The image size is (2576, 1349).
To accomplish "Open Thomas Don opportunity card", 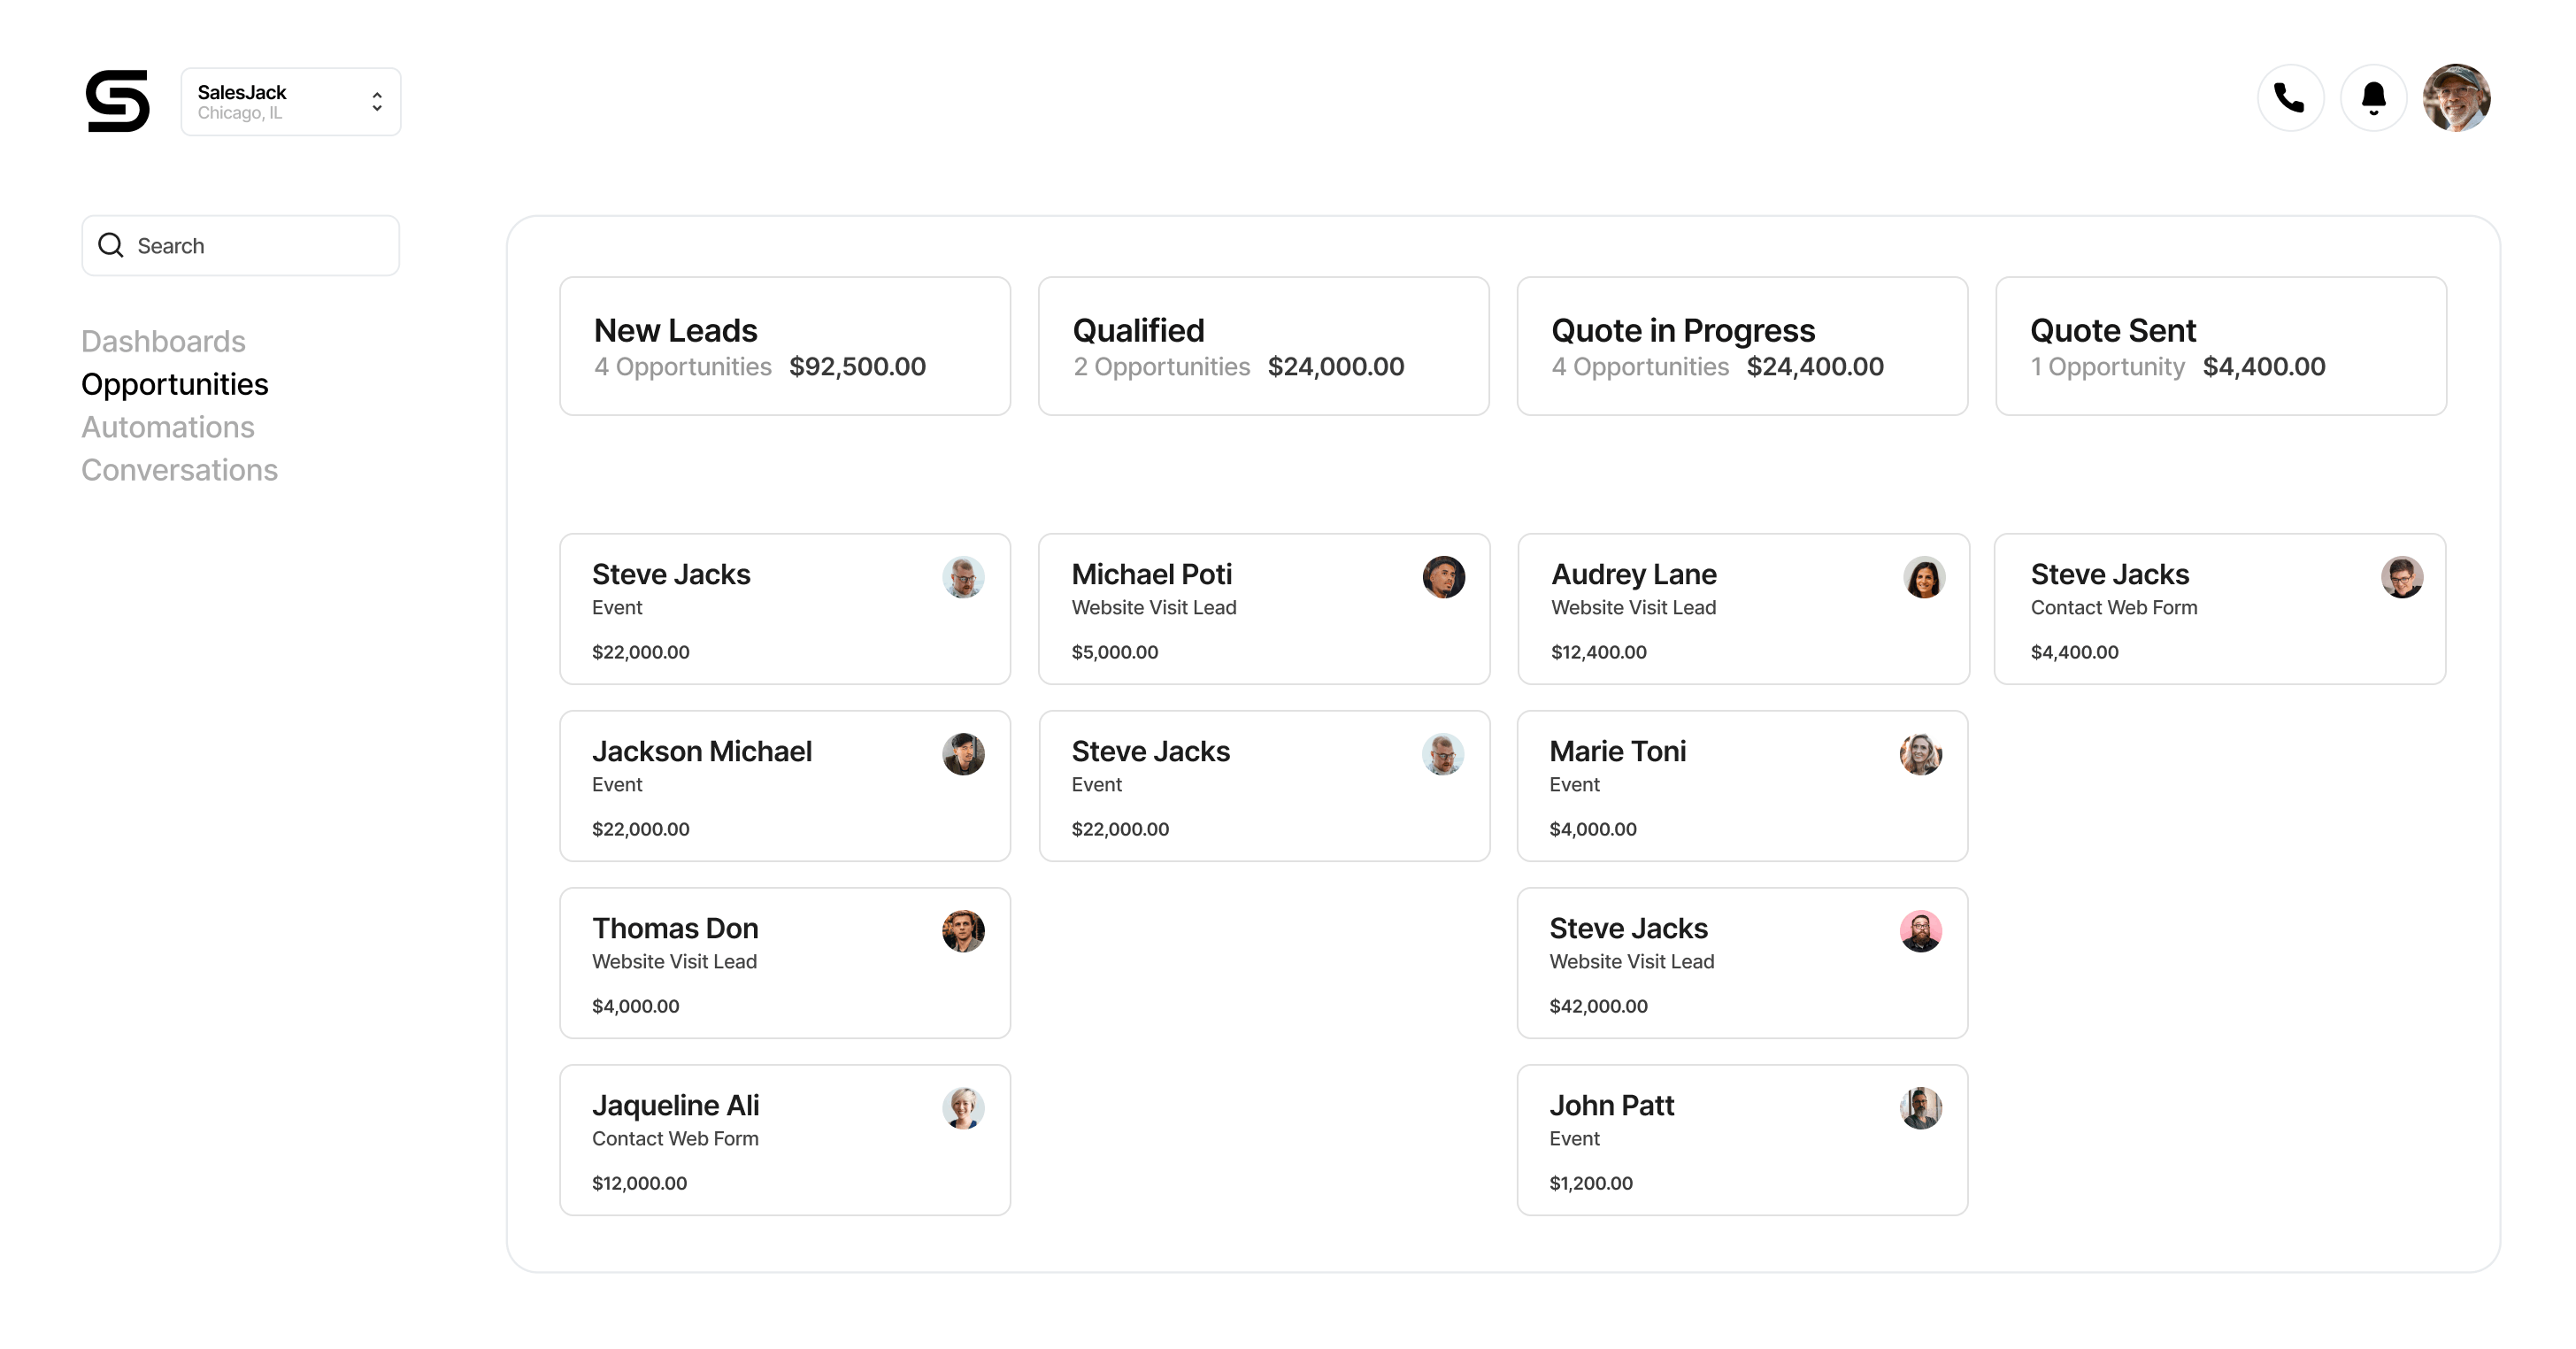I will click(785, 963).
